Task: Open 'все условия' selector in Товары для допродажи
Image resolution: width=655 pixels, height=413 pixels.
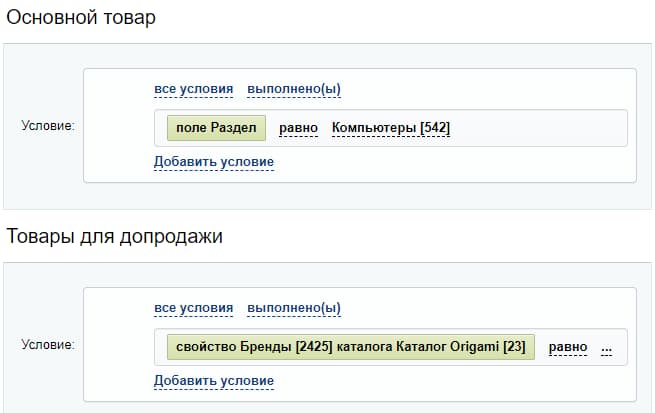Action: 193,308
